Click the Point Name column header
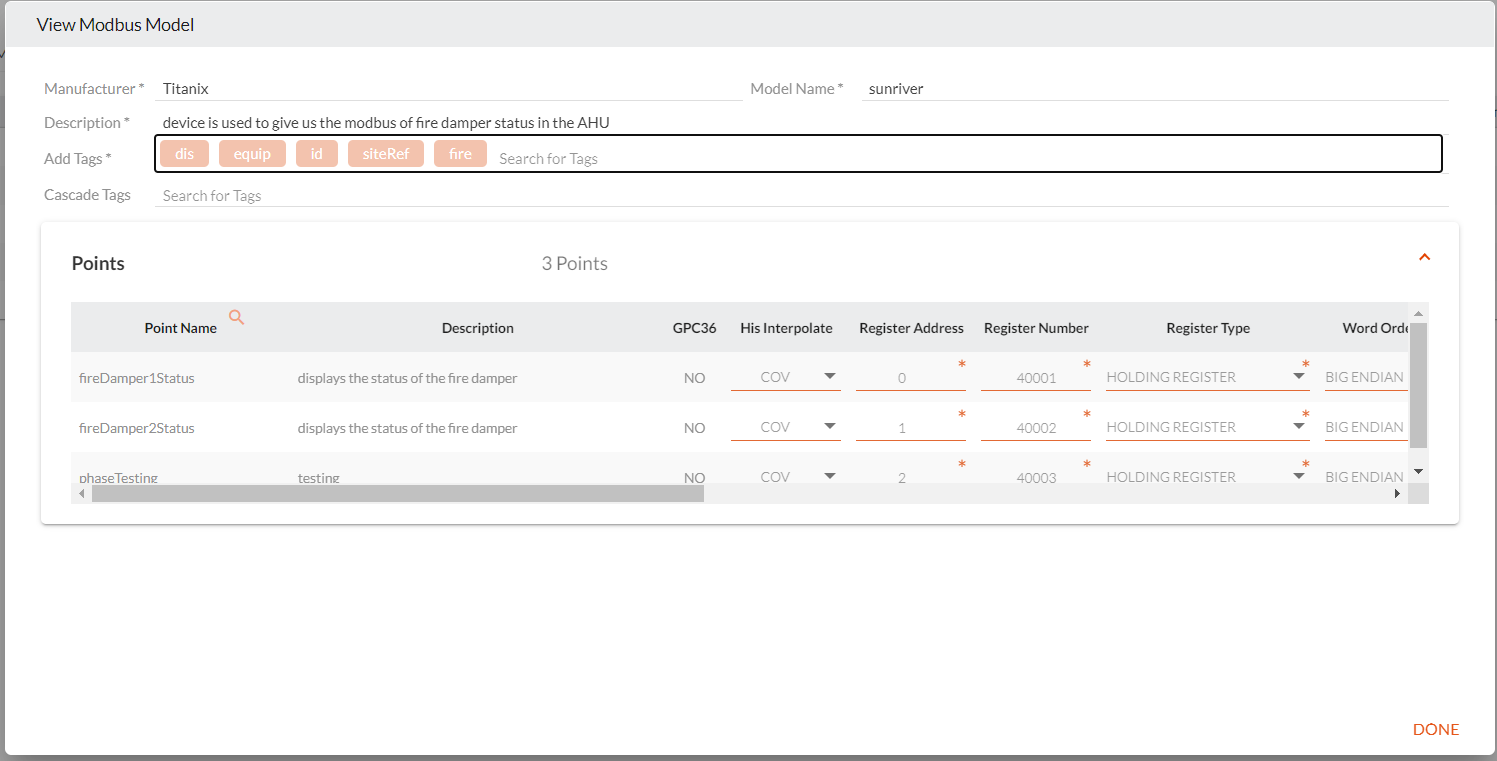 click(180, 328)
